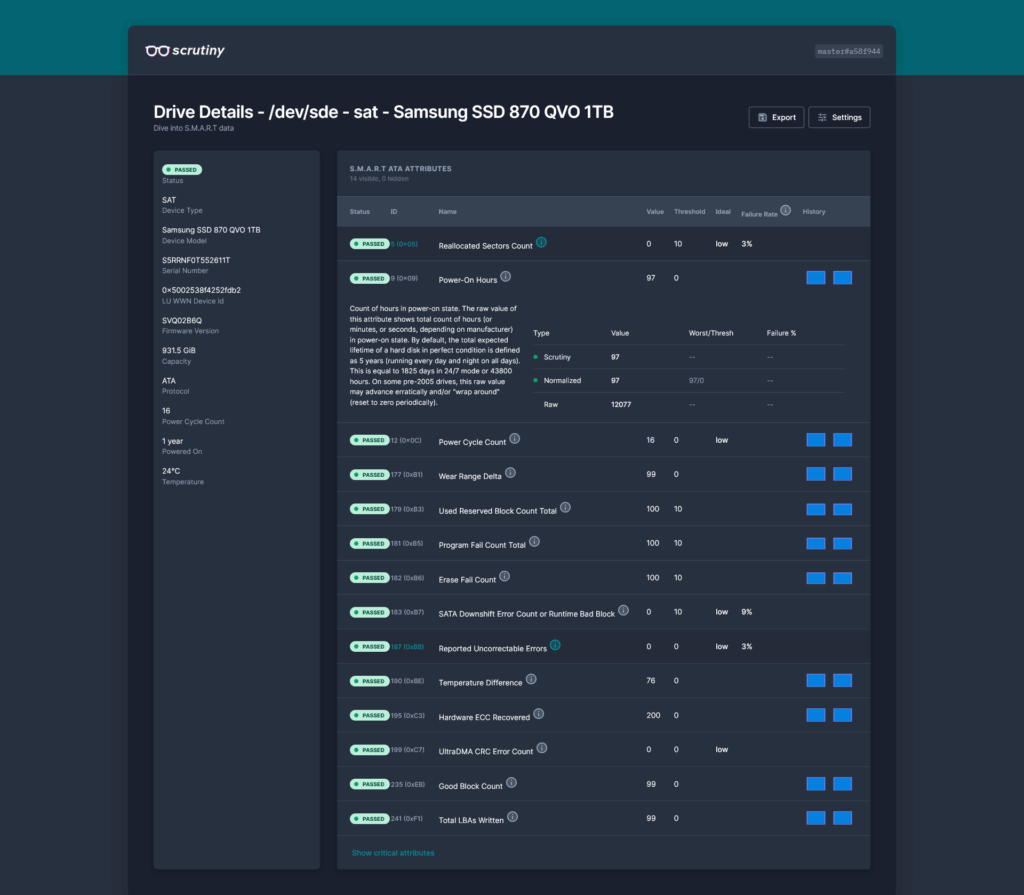The image size is (1024, 895).
Task: Click the Program Fail Count Total info icon
Action: (534, 542)
